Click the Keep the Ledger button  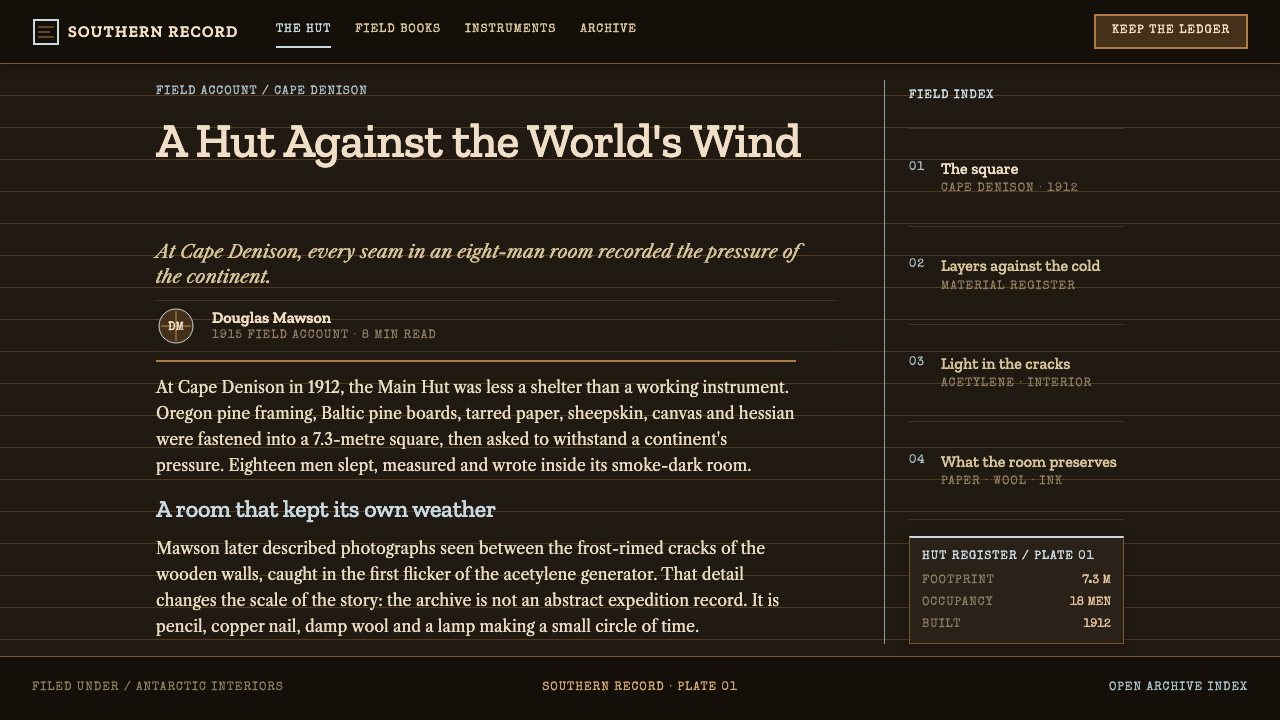point(1171,31)
